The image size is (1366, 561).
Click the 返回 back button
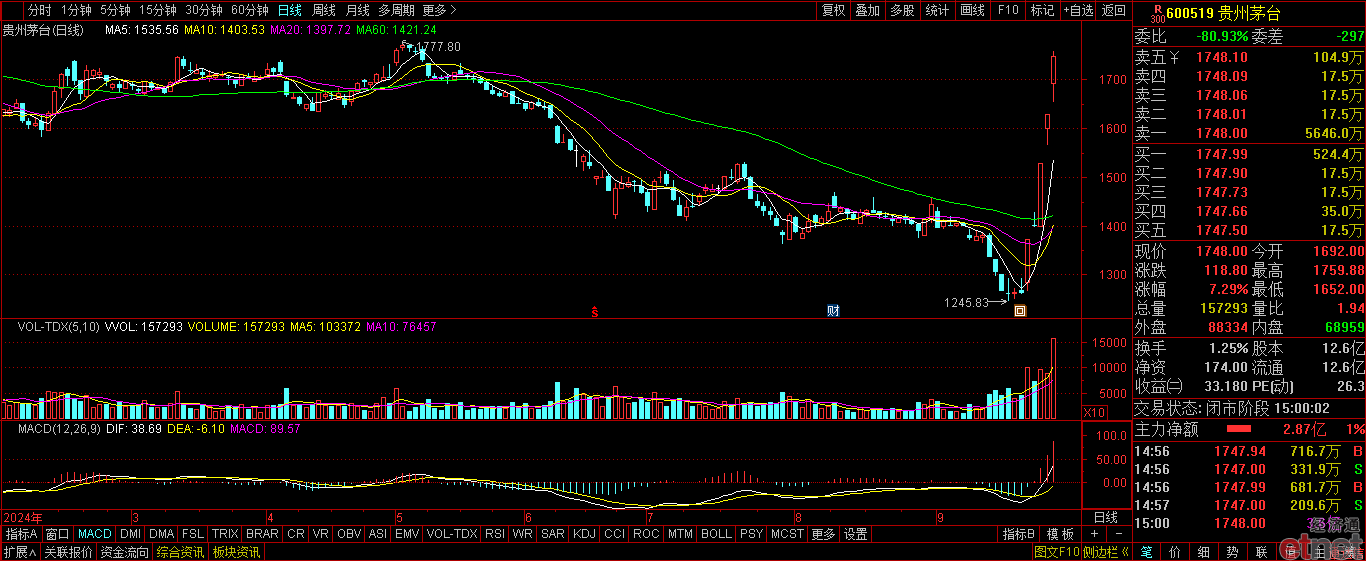[x=1113, y=10]
